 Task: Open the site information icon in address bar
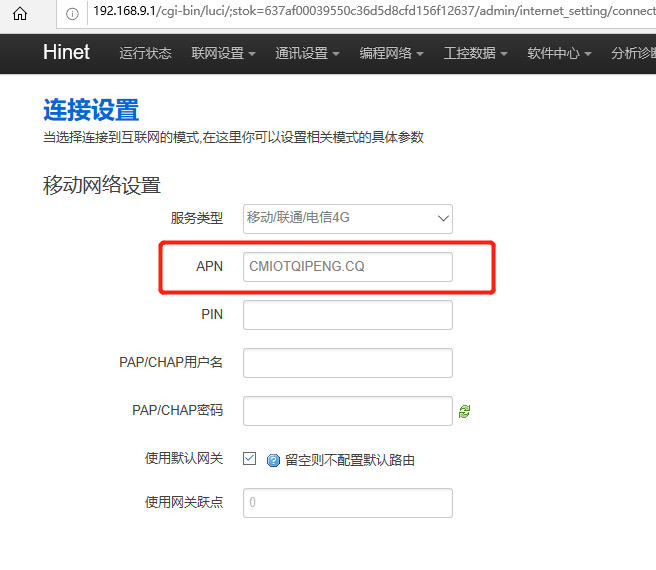pos(72,14)
